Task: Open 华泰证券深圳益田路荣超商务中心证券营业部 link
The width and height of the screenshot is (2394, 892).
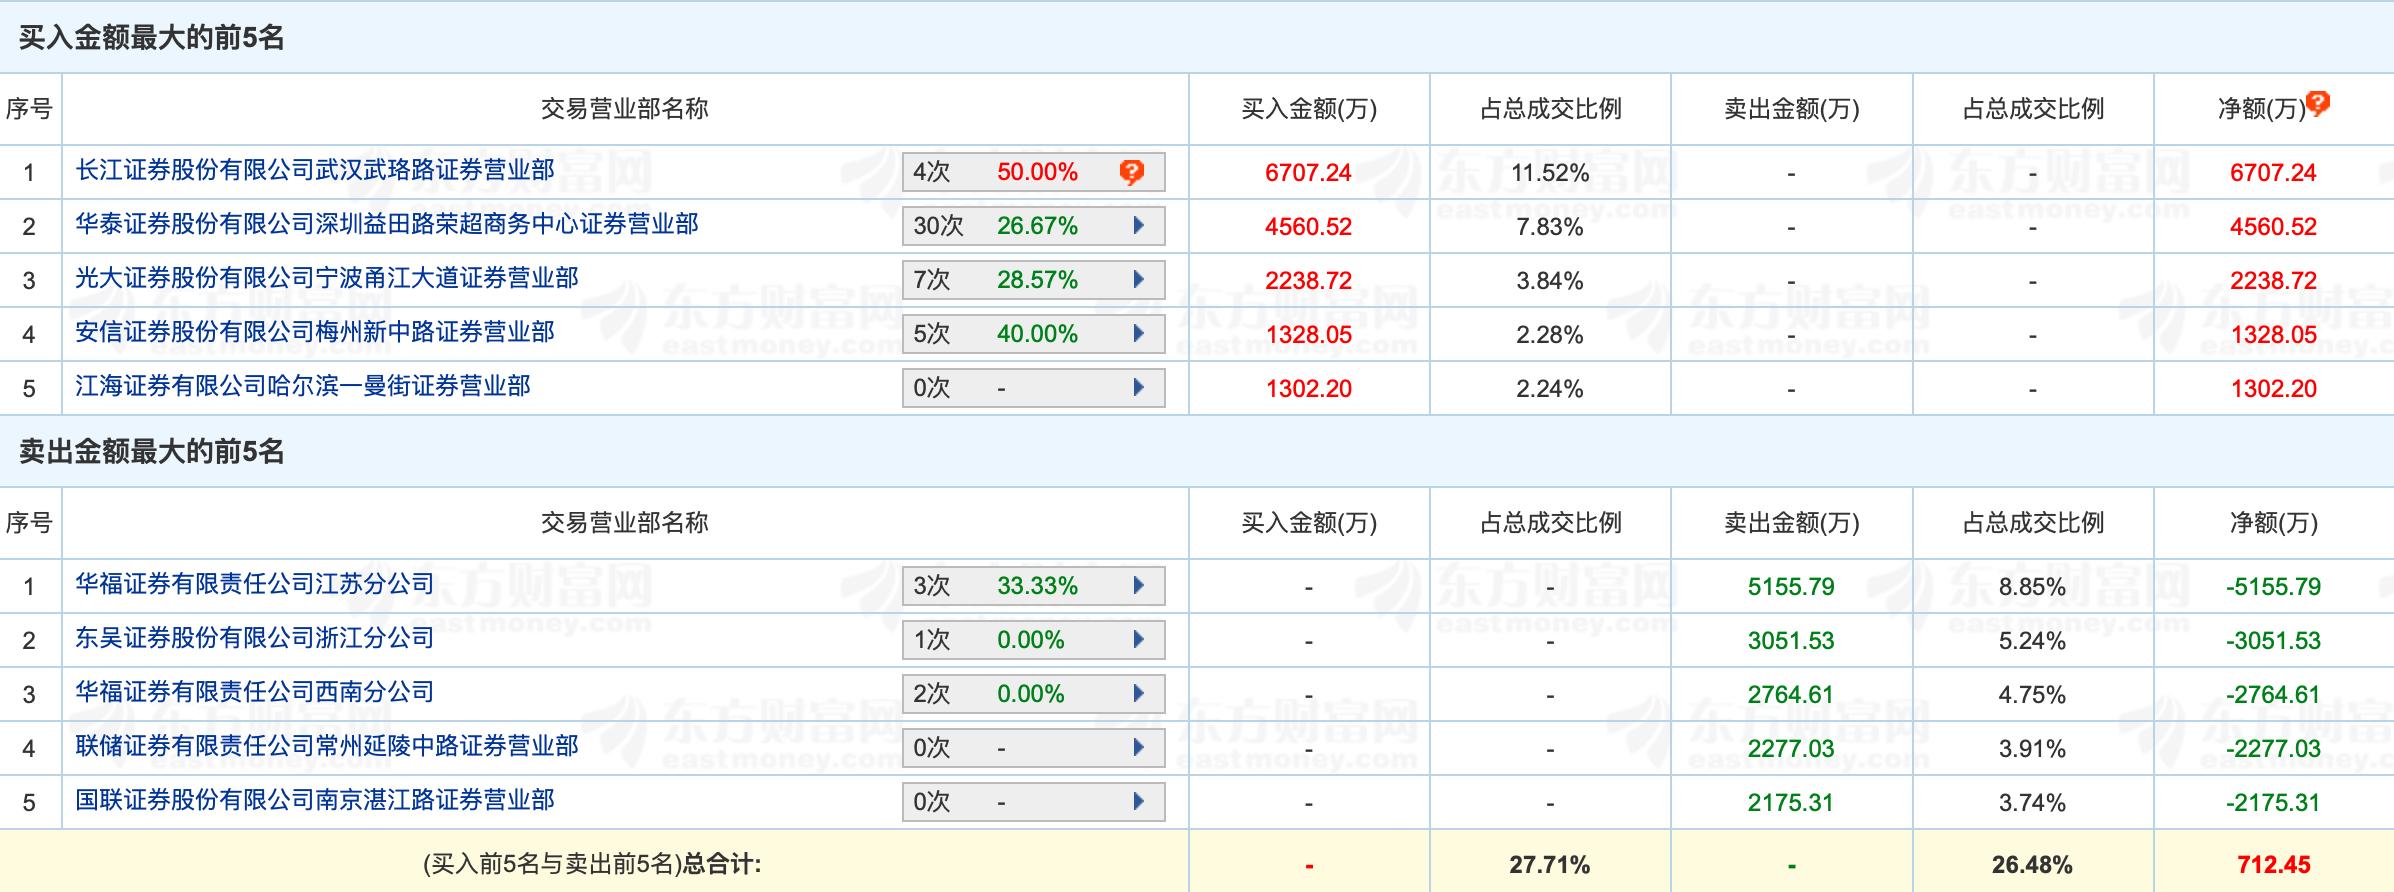Action: click(x=387, y=224)
